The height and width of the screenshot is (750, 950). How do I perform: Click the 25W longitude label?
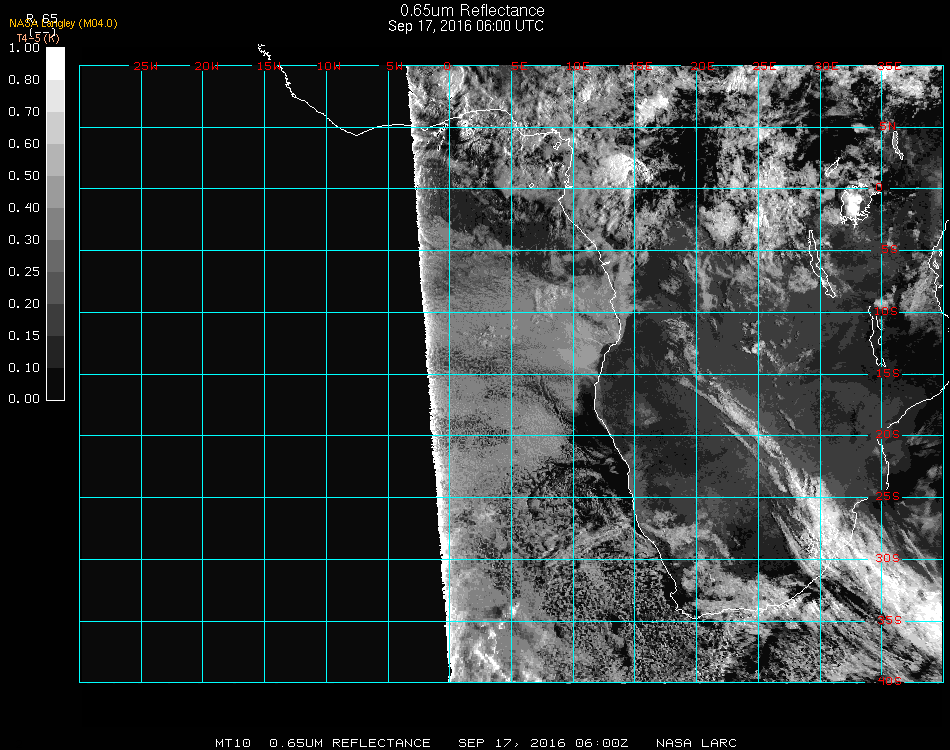coord(146,66)
